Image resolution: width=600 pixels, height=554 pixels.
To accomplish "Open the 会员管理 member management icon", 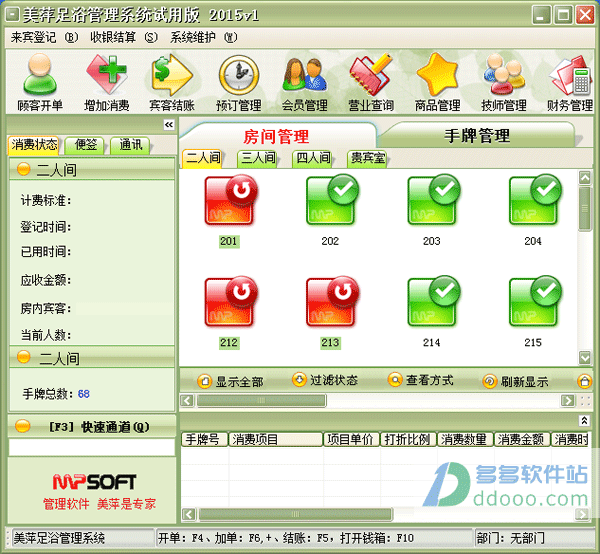I will pos(305,82).
